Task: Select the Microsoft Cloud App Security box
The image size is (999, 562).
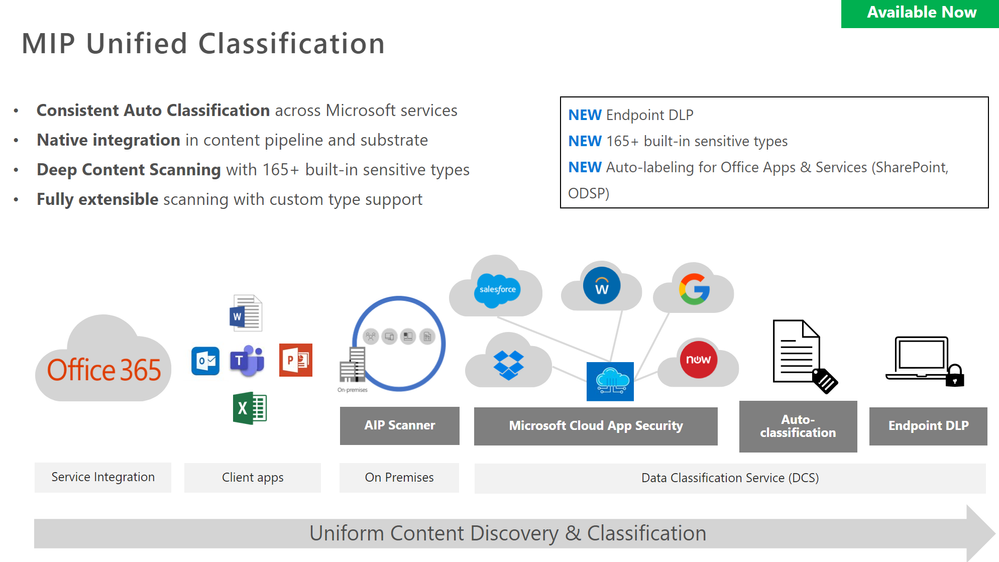Action: [596, 426]
